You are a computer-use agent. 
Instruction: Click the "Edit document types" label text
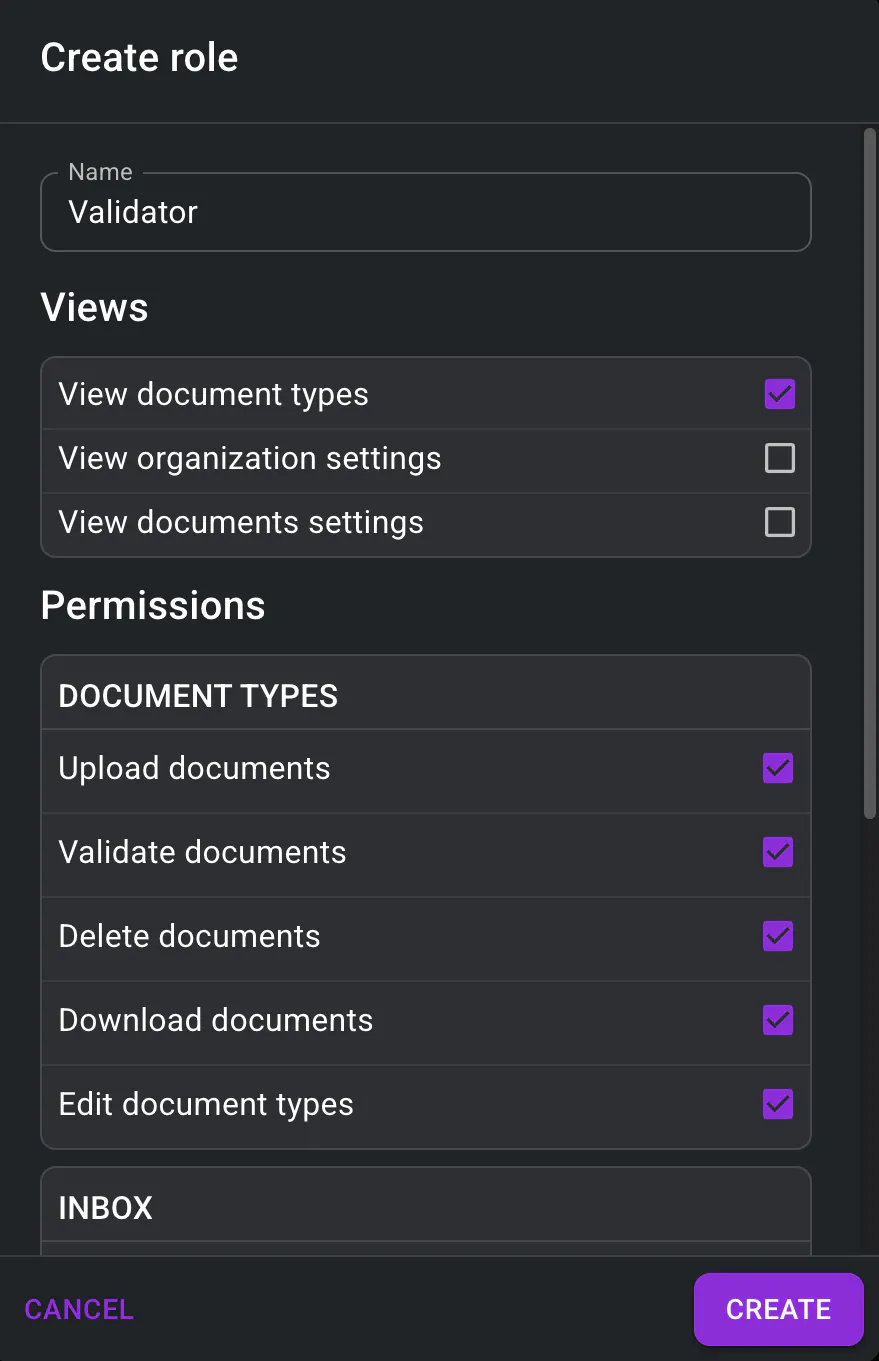(206, 1104)
